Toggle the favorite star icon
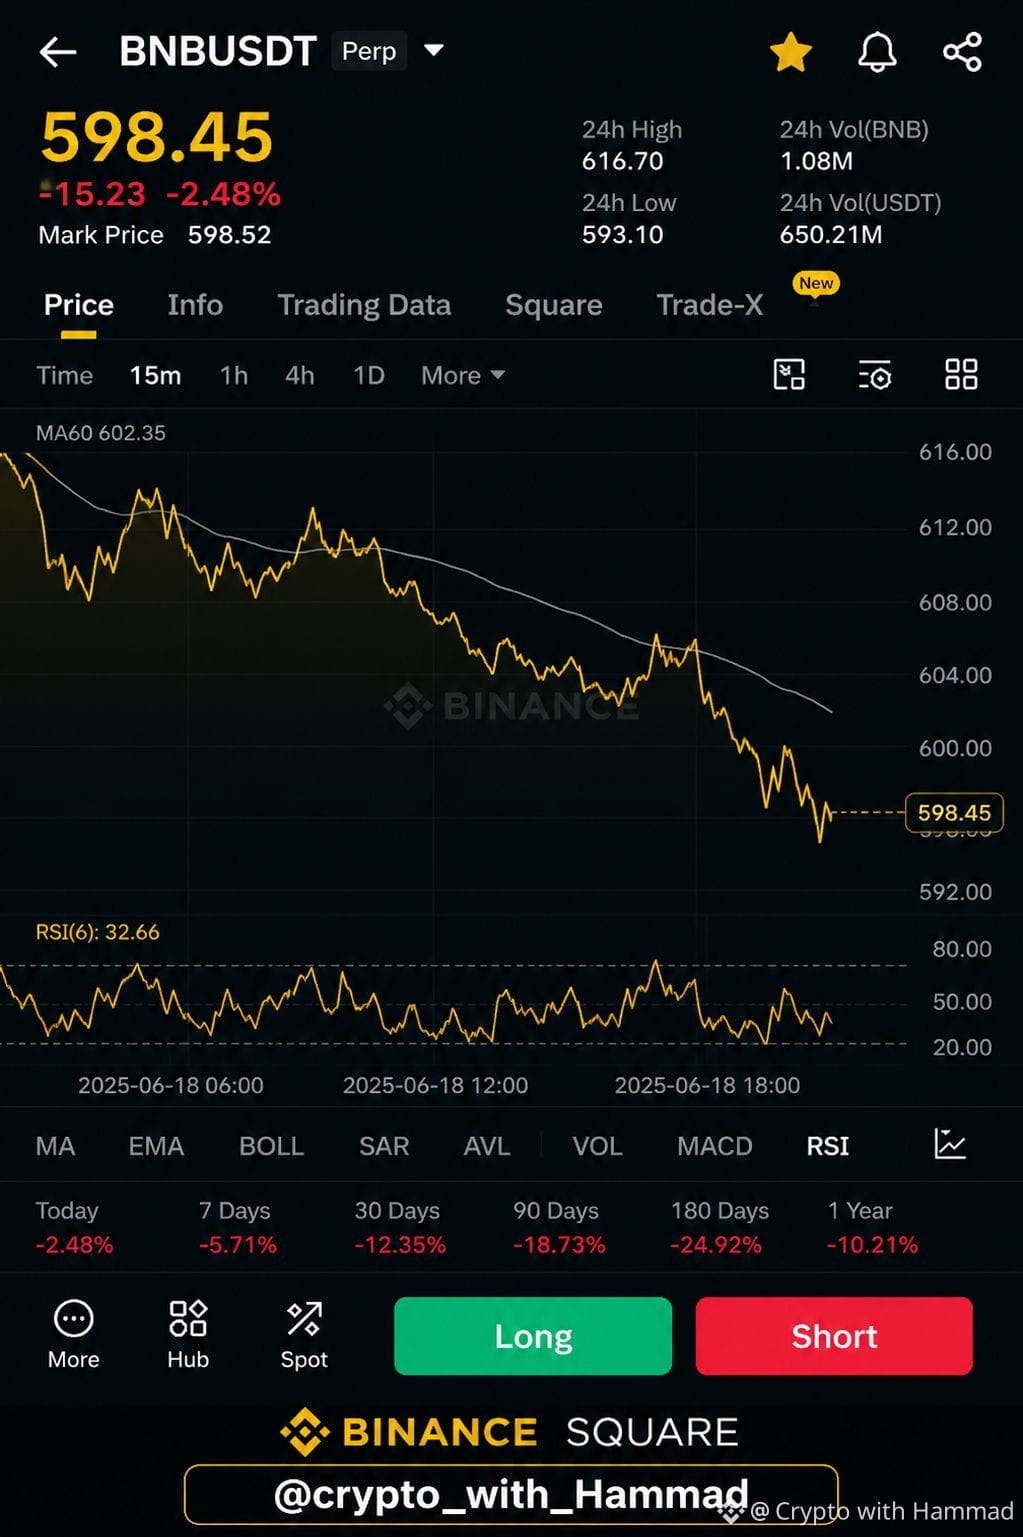 point(790,52)
